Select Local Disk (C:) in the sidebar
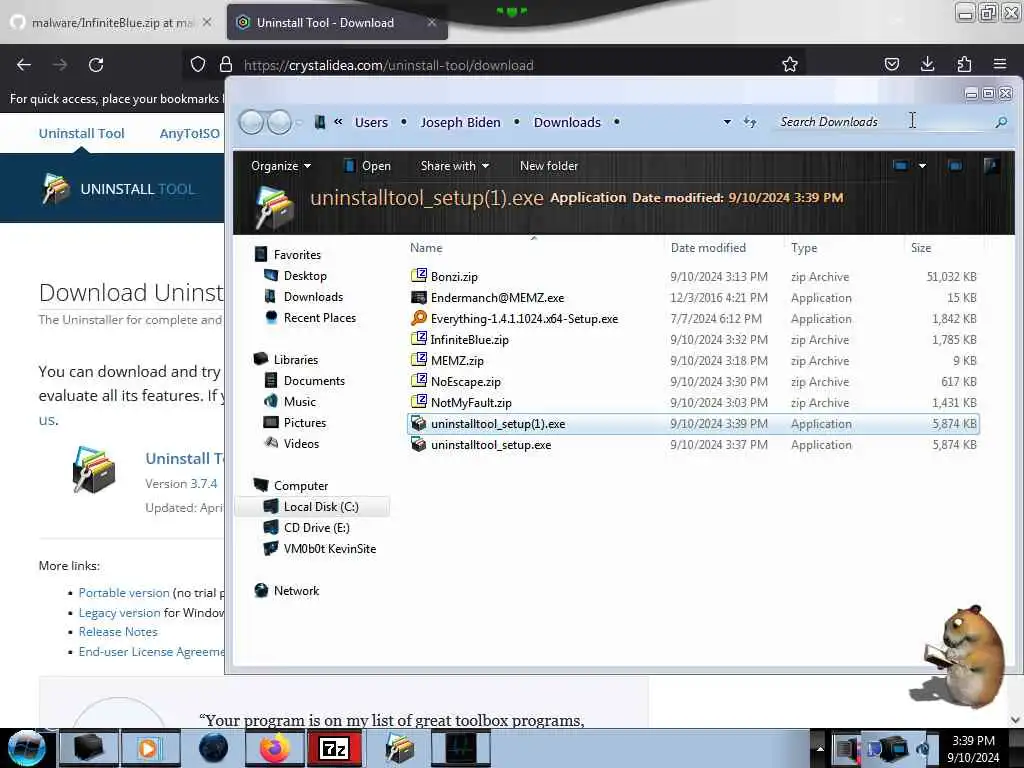The height and width of the screenshot is (768, 1024). pyautogui.click(x=321, y=507)
